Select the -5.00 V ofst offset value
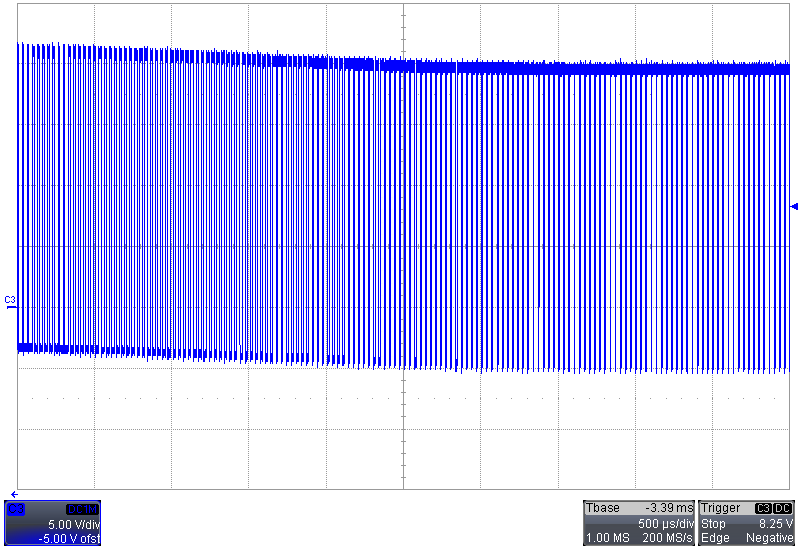The width and height of the screenshot is (800, 547). click(x=69, y=538)
